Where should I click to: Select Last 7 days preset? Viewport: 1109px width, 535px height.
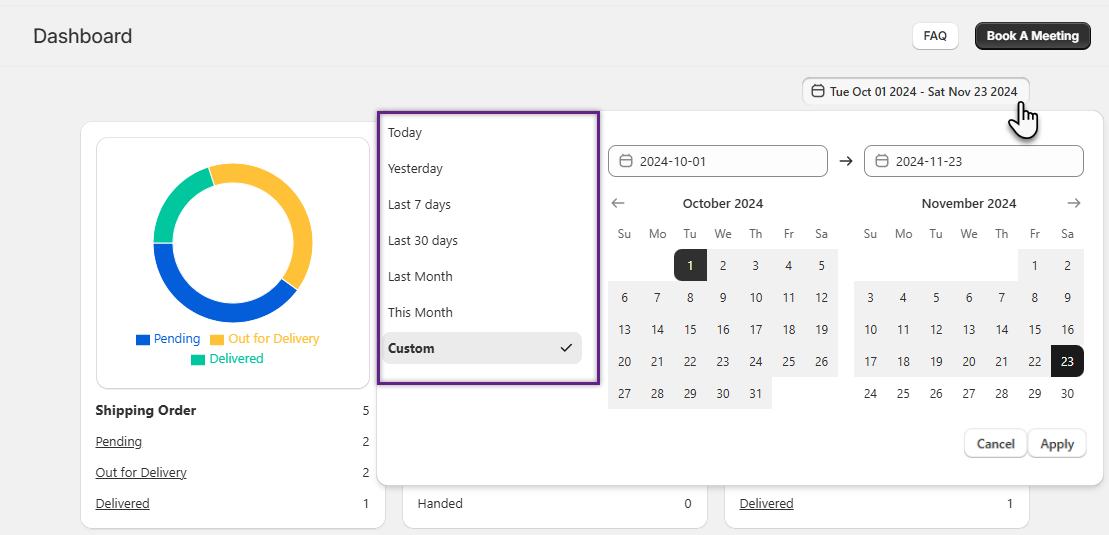pyautogui.click(x=419, y=205)
